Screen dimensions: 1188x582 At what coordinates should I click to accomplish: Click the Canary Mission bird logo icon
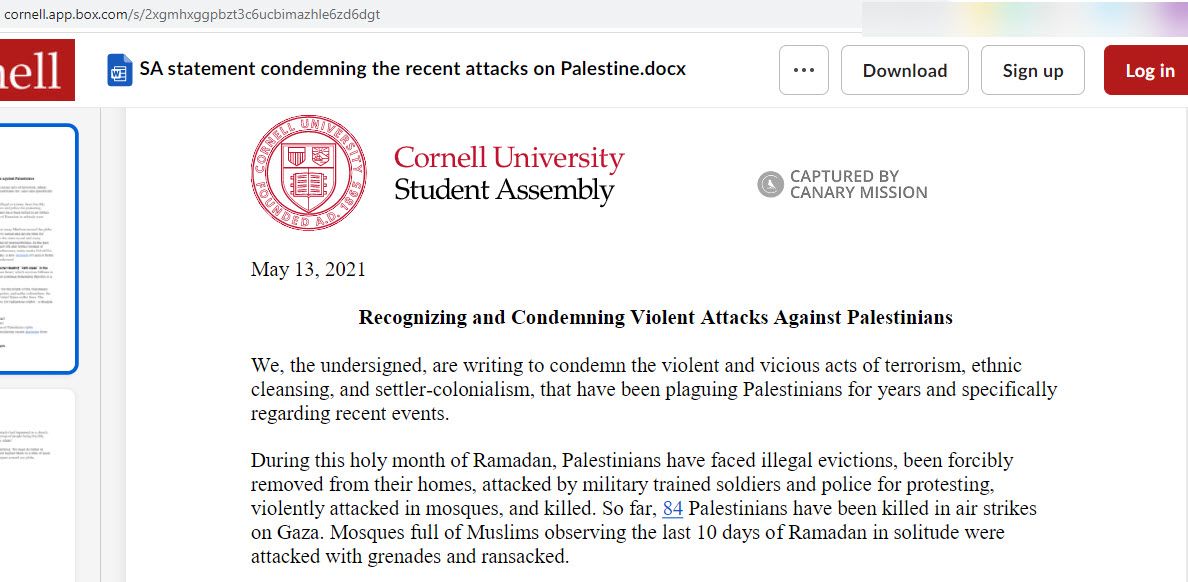pyautogui.click(x=770, y=184)
